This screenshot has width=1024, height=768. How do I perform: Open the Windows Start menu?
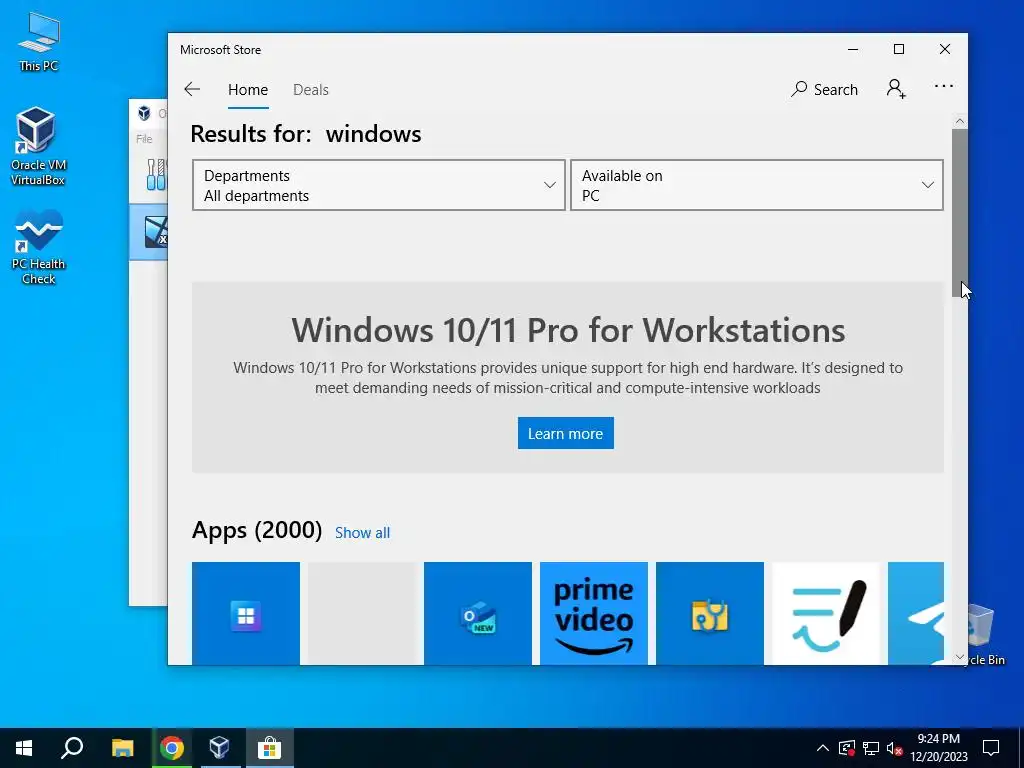click(24, 748)
